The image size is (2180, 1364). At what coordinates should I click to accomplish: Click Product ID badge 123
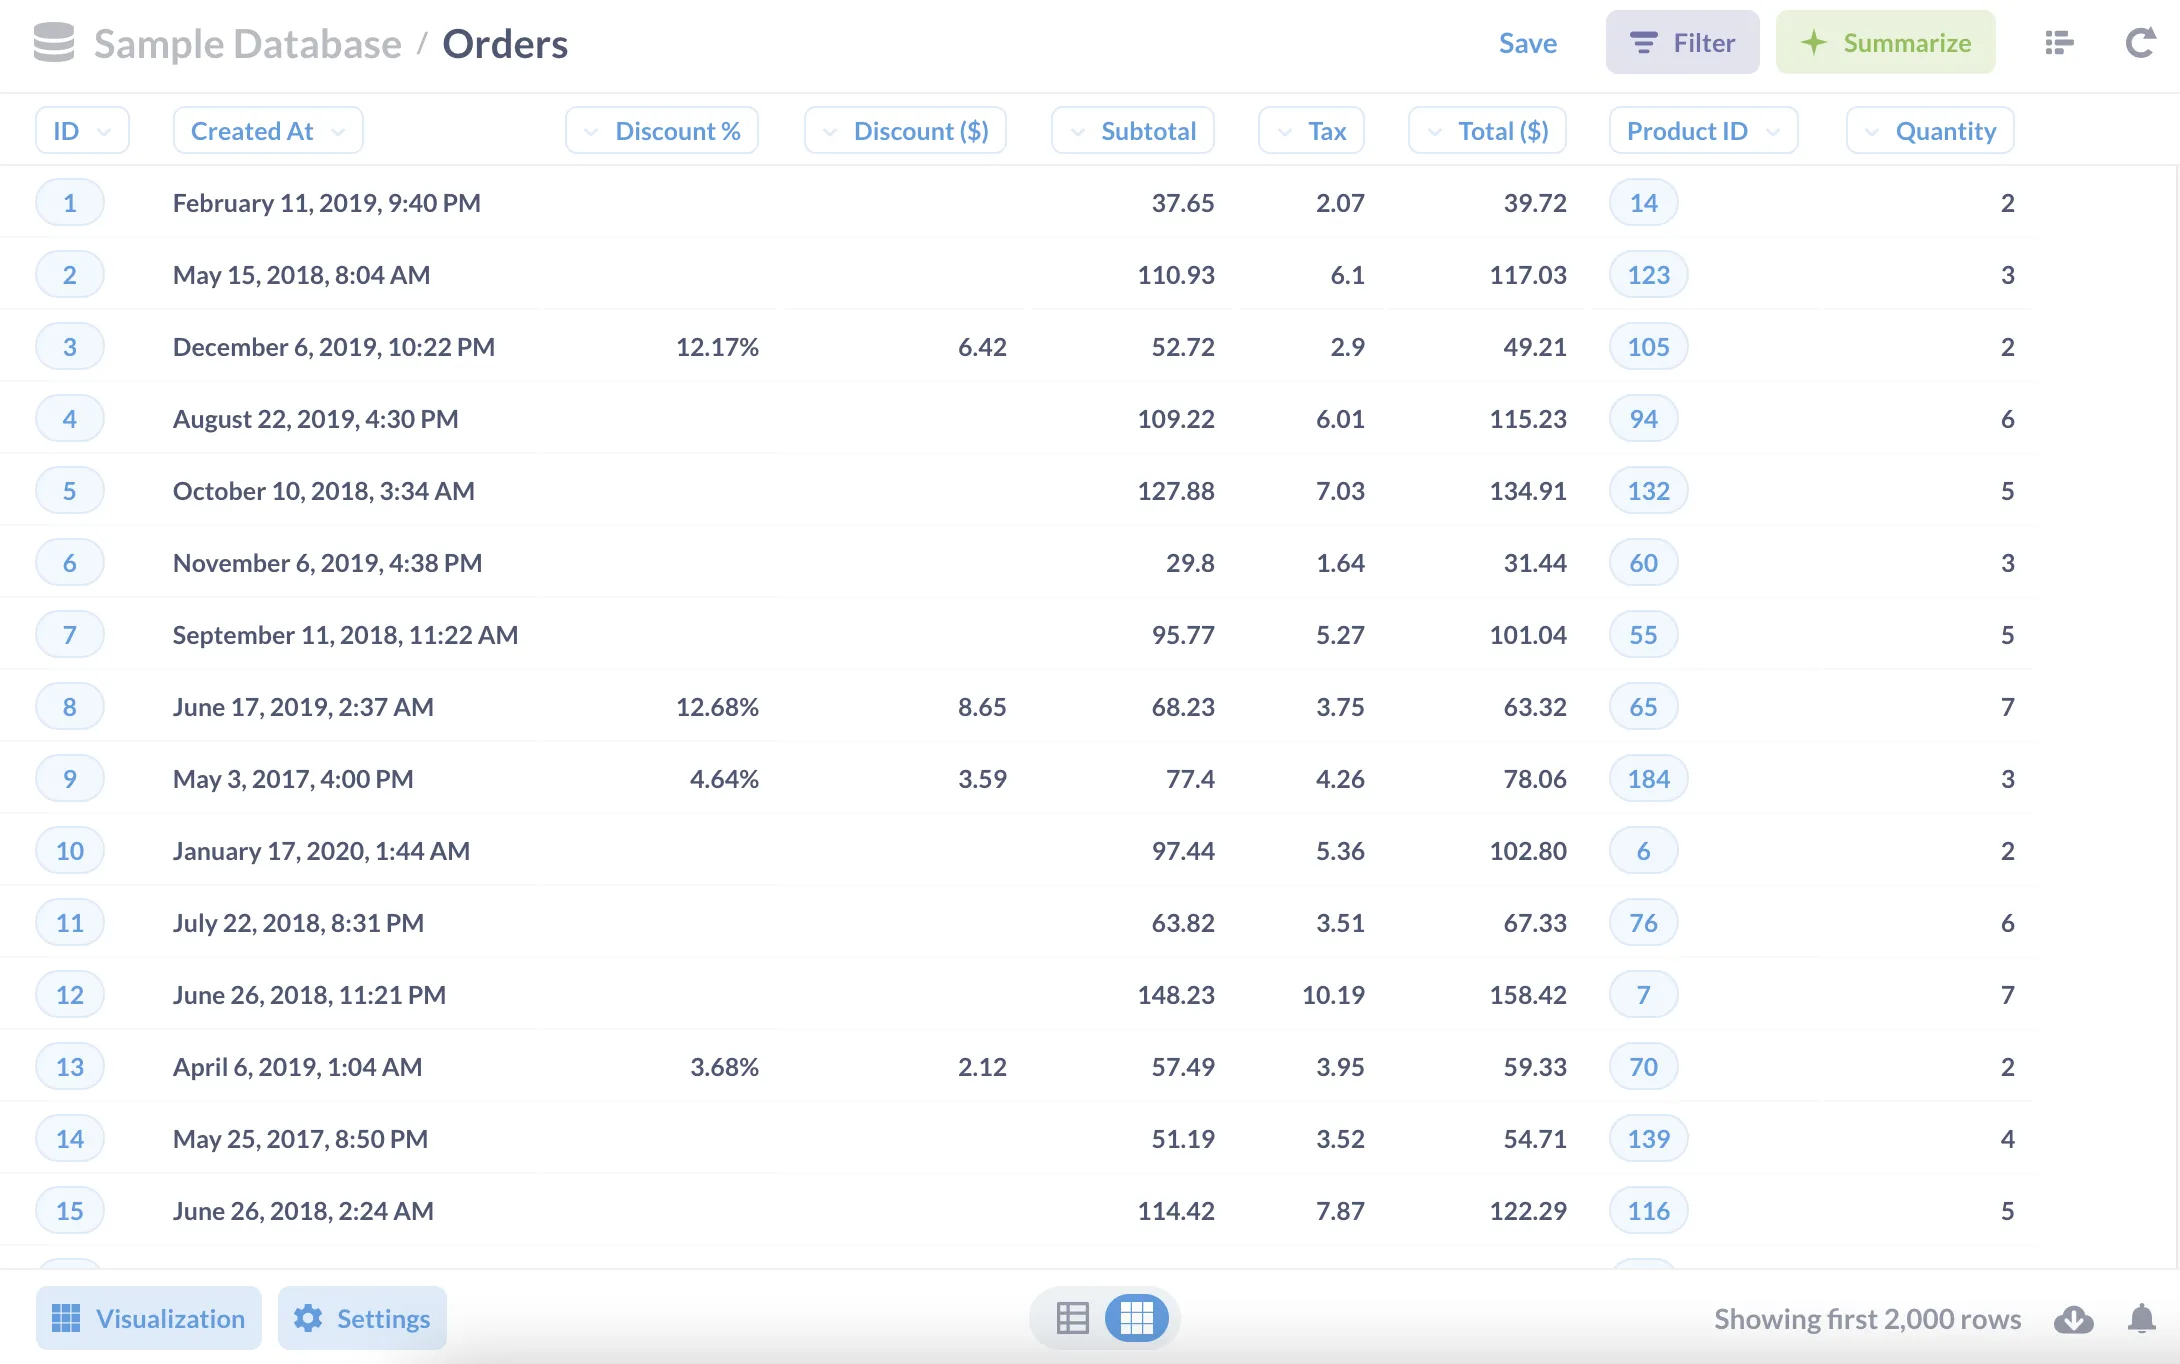tap(1647, 274)
